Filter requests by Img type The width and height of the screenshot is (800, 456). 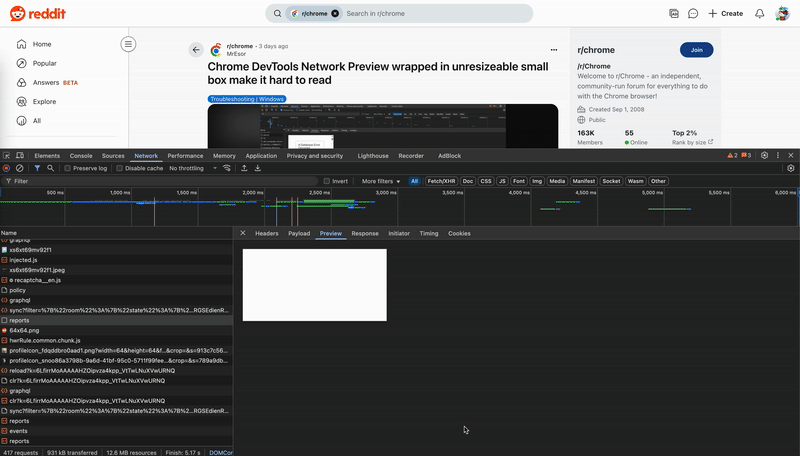pyautogui.click(x=537, y=181)
